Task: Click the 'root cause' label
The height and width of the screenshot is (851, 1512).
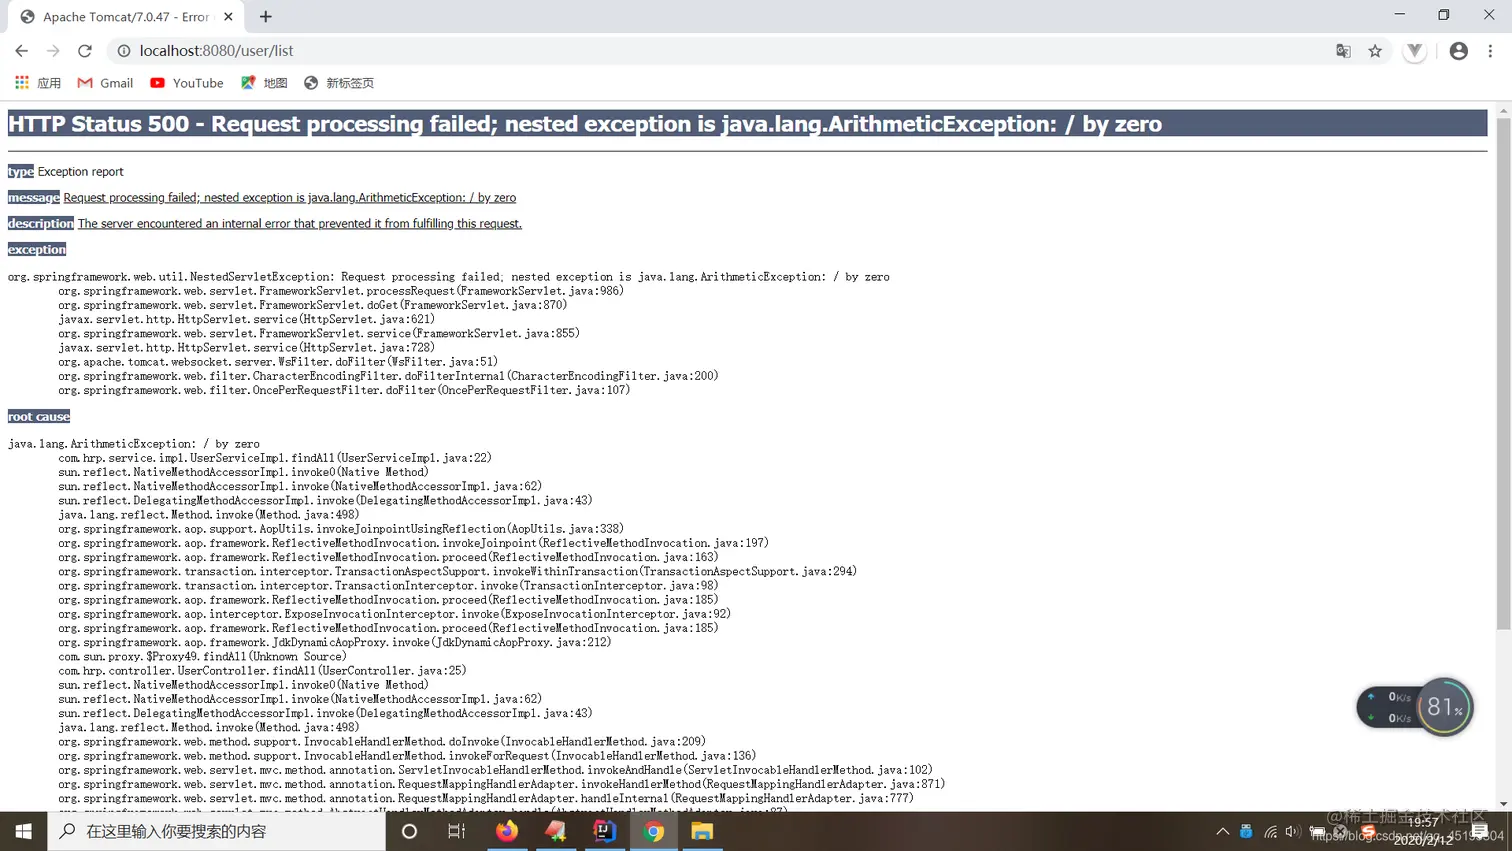Action: pos(39,417)
